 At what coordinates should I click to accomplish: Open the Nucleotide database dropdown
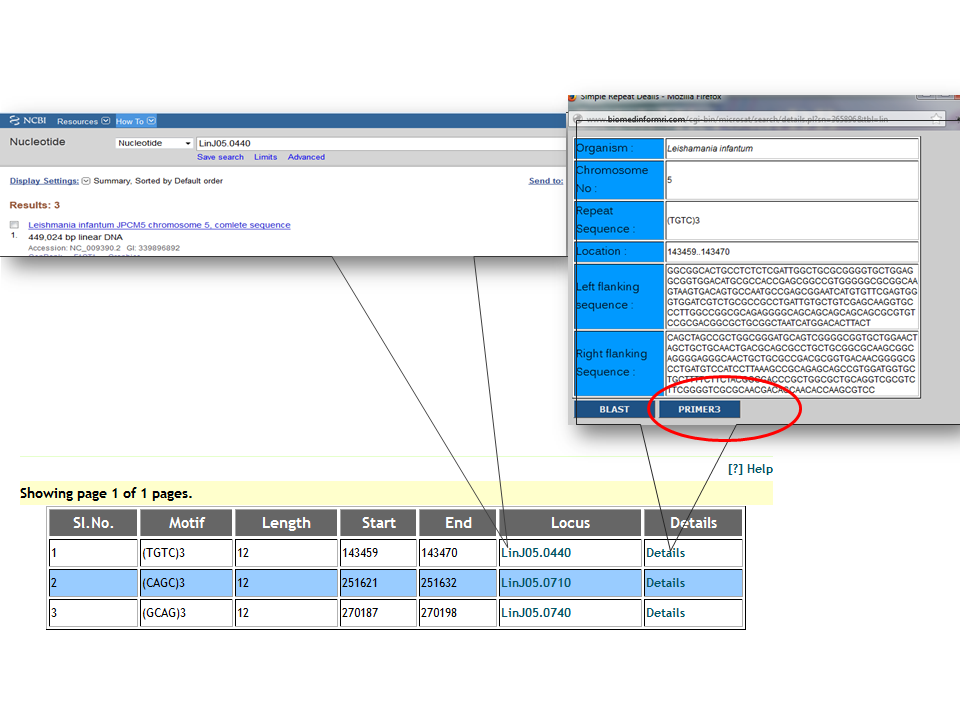(x=155, y=143)
